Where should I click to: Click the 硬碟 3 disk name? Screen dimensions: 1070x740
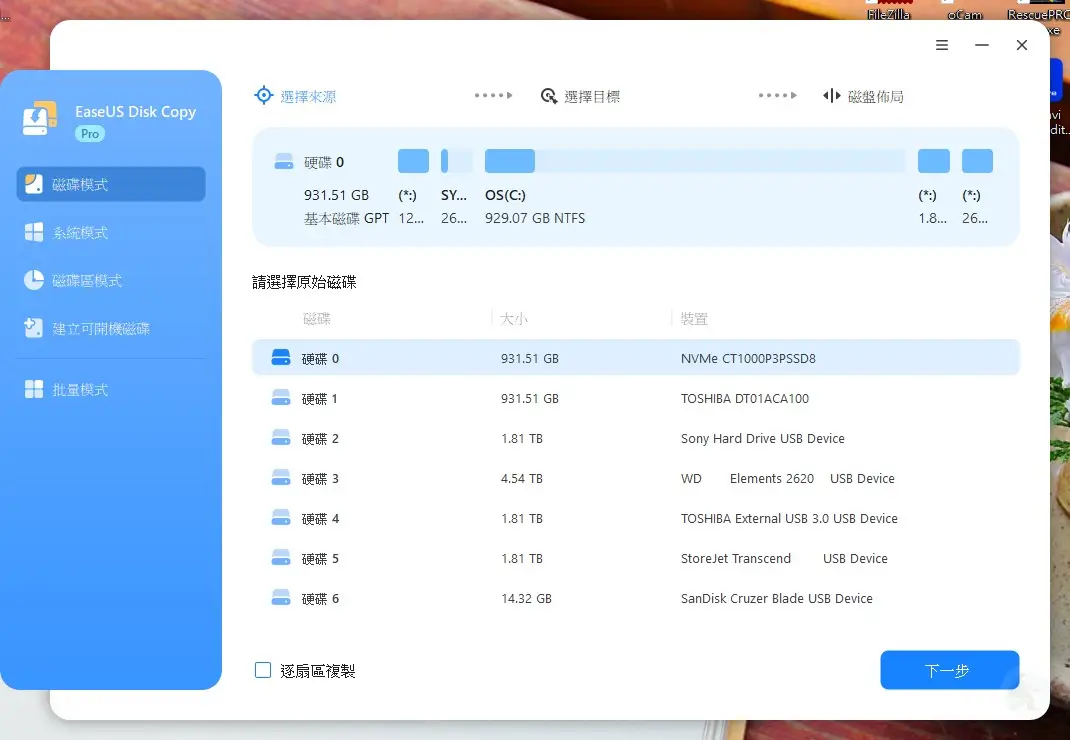pyautogui.click(x=320, y=479)
